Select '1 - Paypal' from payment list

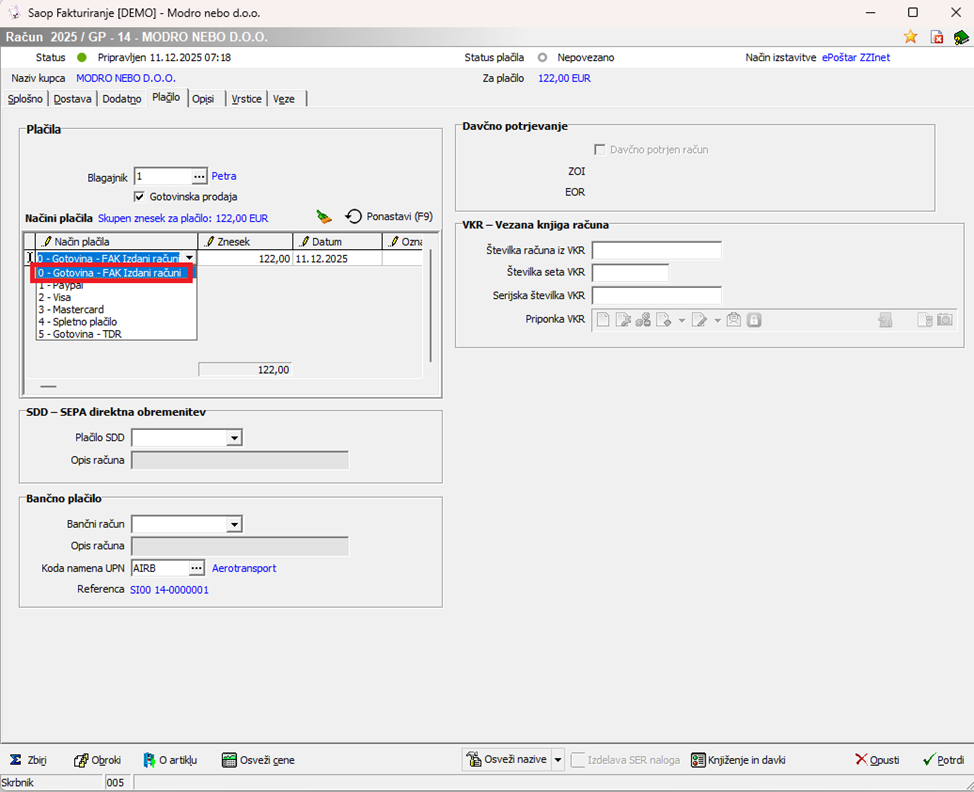[x=116, y=286]
